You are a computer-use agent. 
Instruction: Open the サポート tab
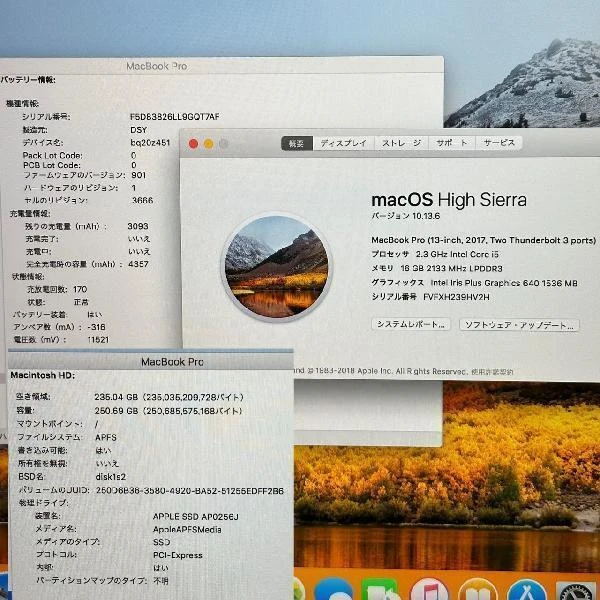pyautogui.click(x=452, y=143)
